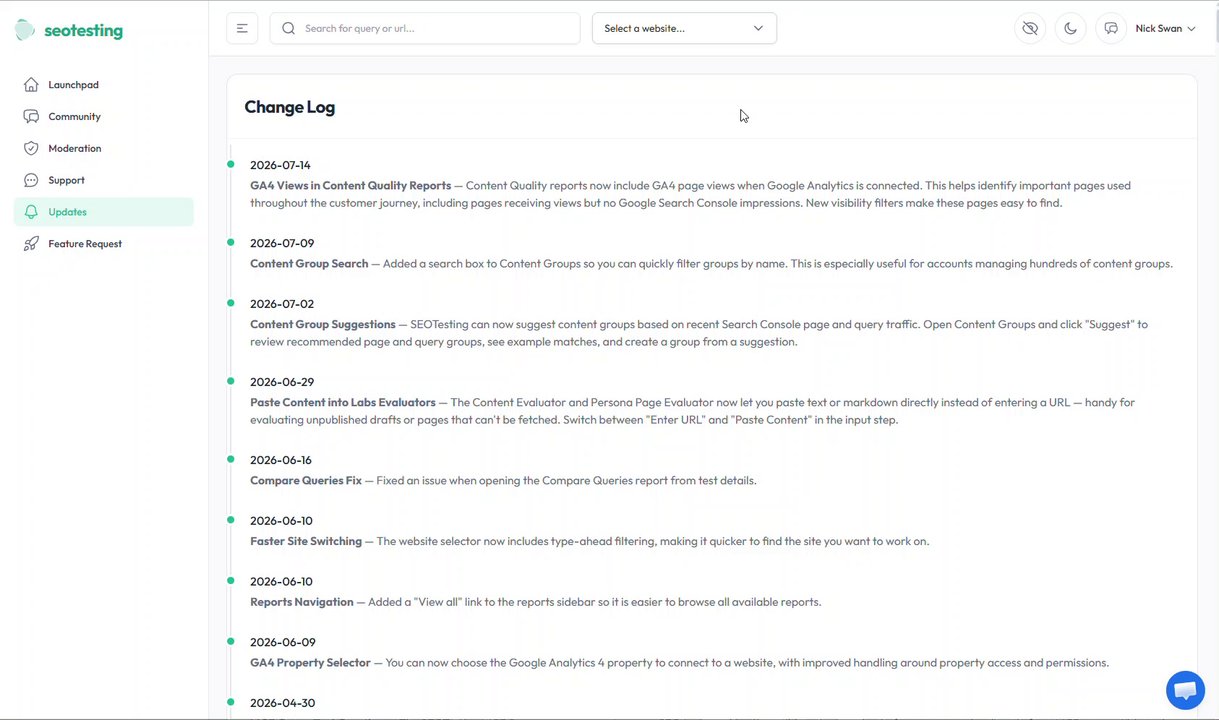This screenshot has width=1219, height=720.
Task: Click Compare Queries Fix title
Action: pos(306,480)
